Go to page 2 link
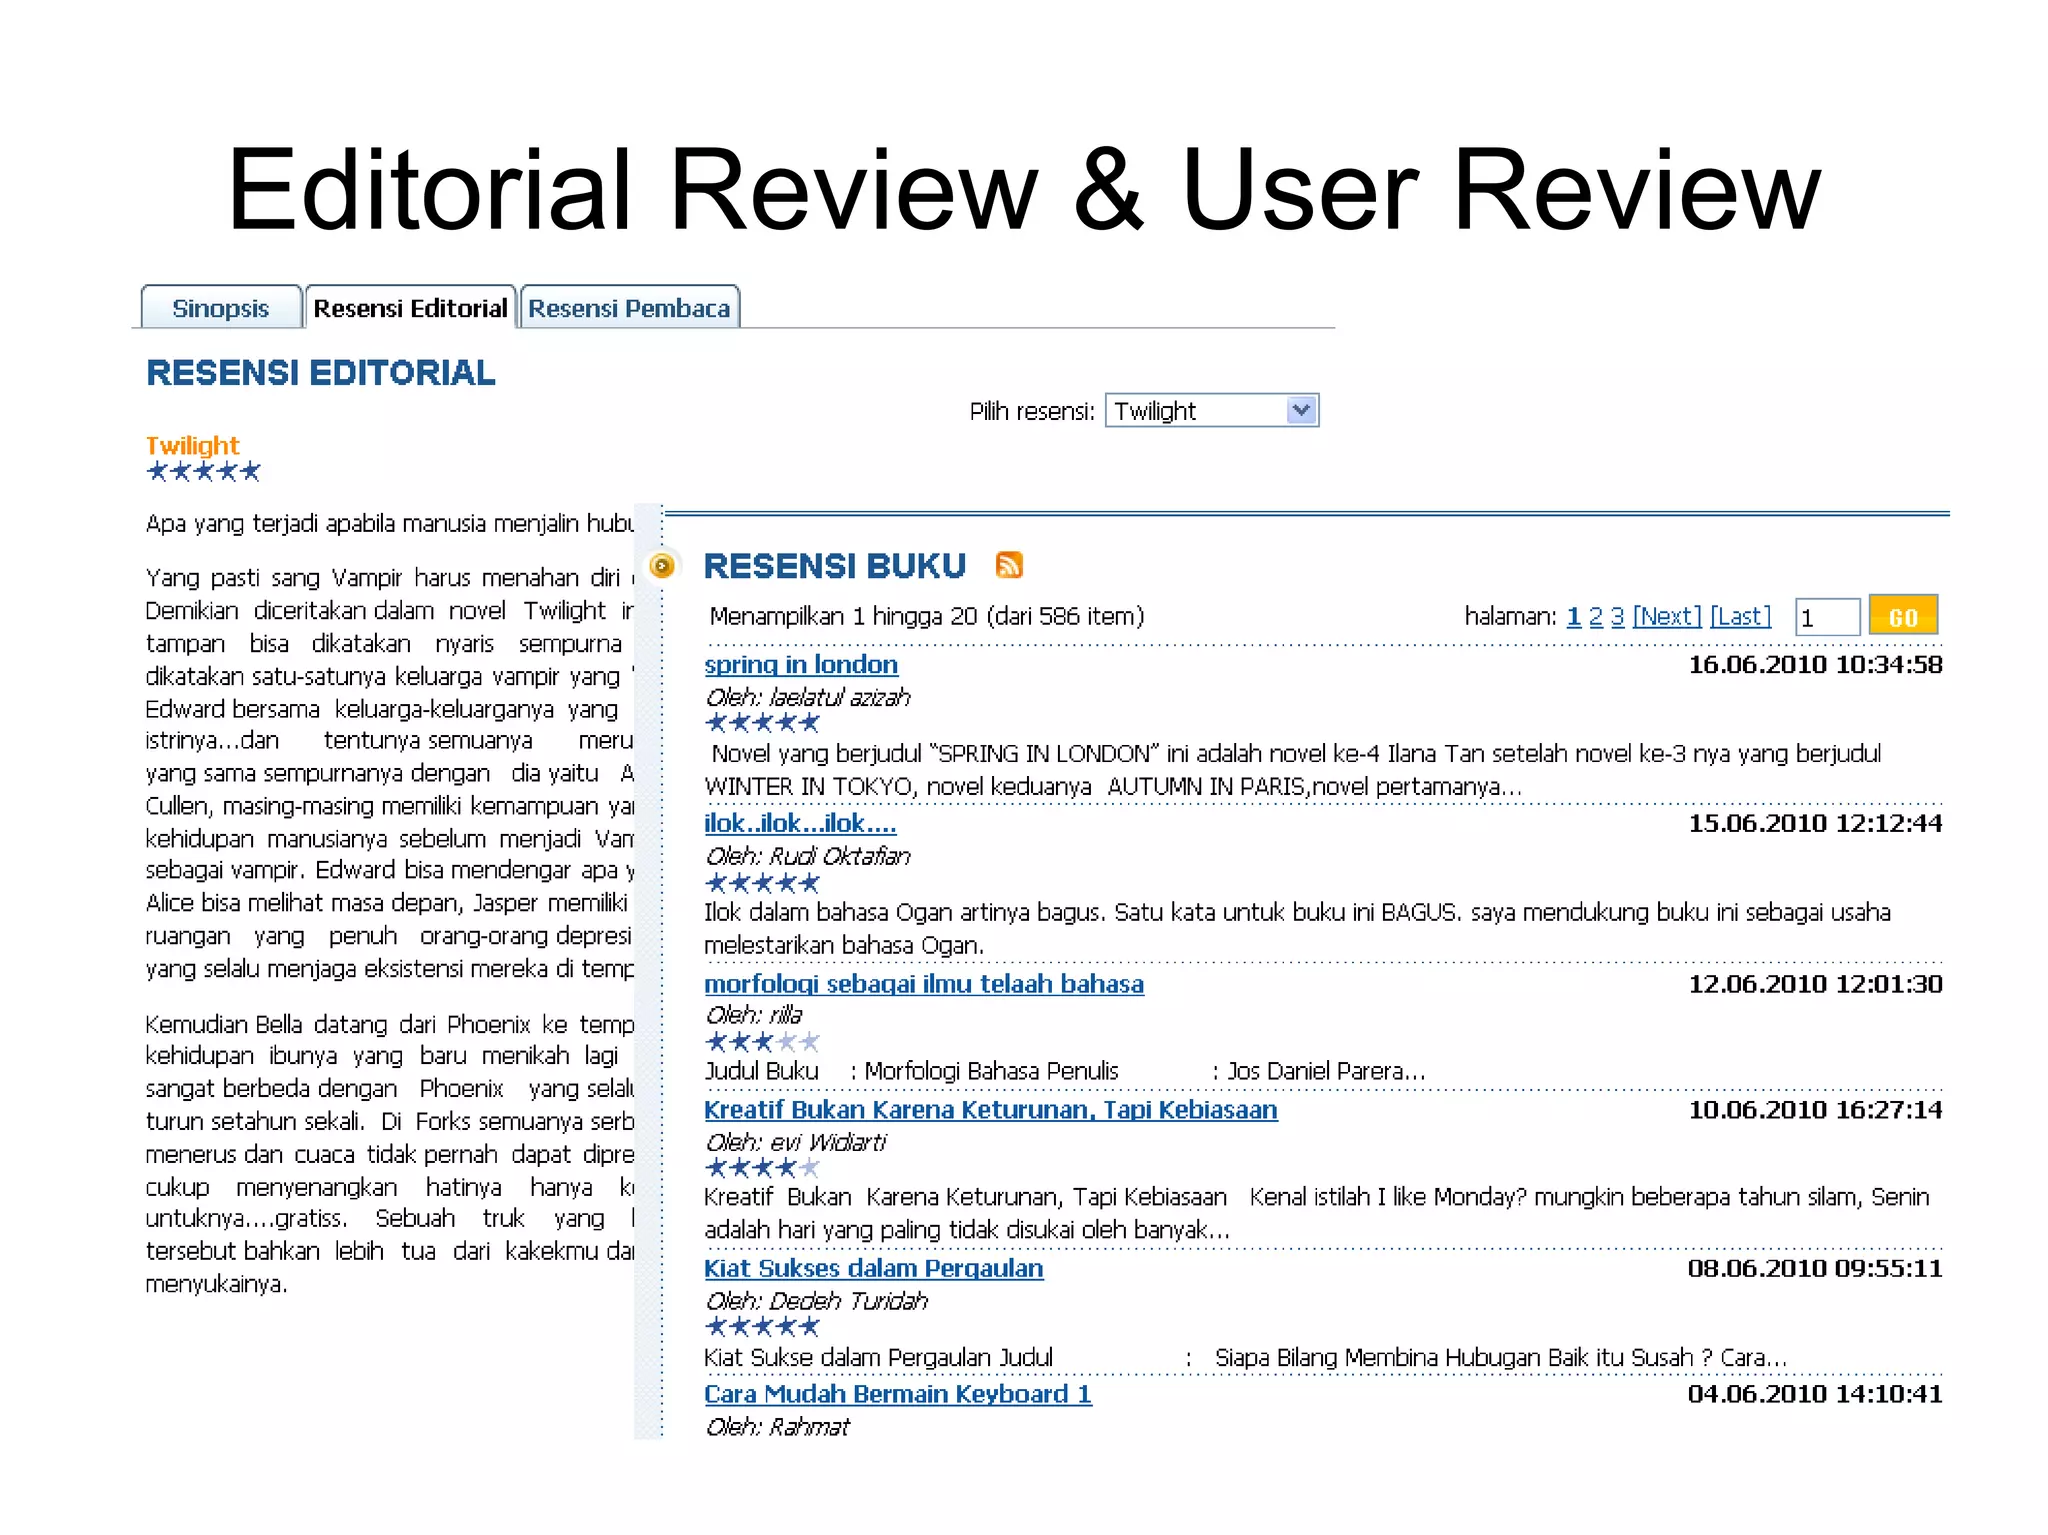The width and height of the screenshot is (2048, 1535). coord(1595,616)
